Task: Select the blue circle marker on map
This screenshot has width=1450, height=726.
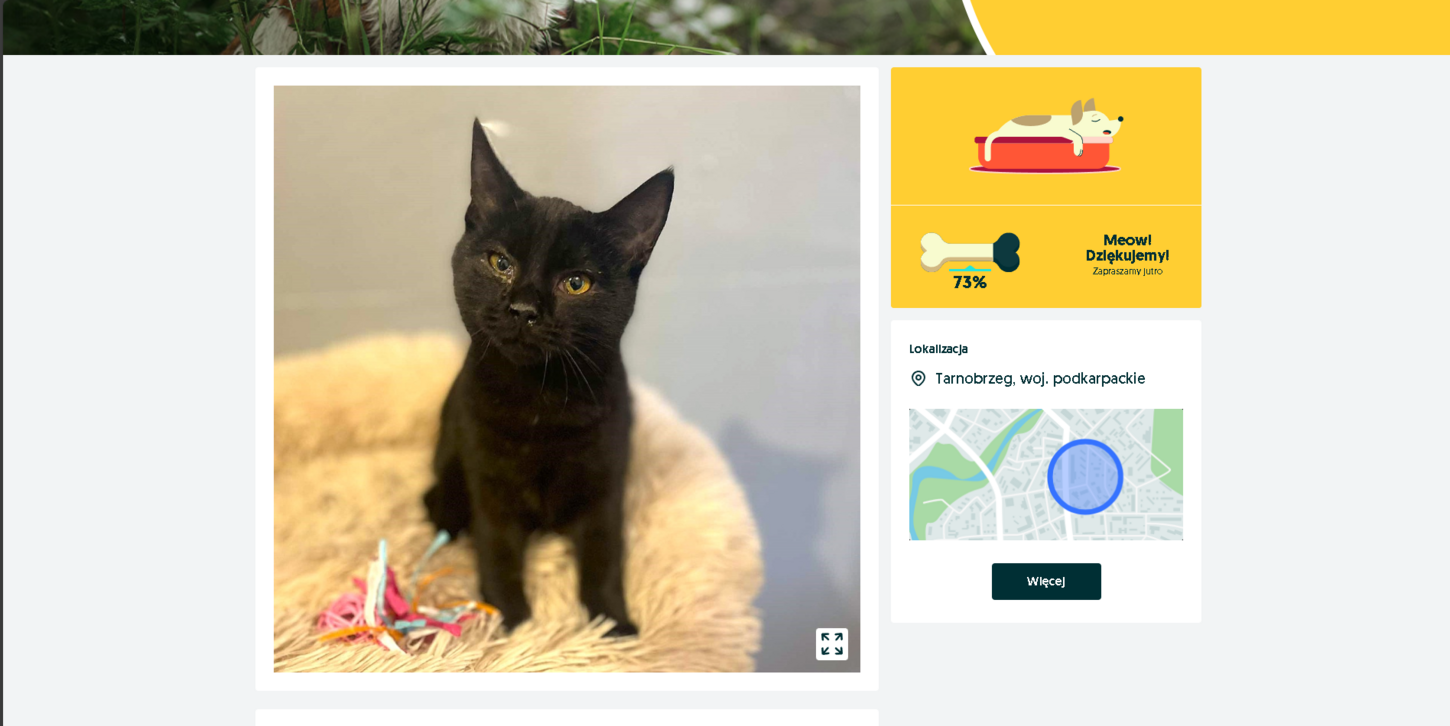Action: coord(1085,477)
